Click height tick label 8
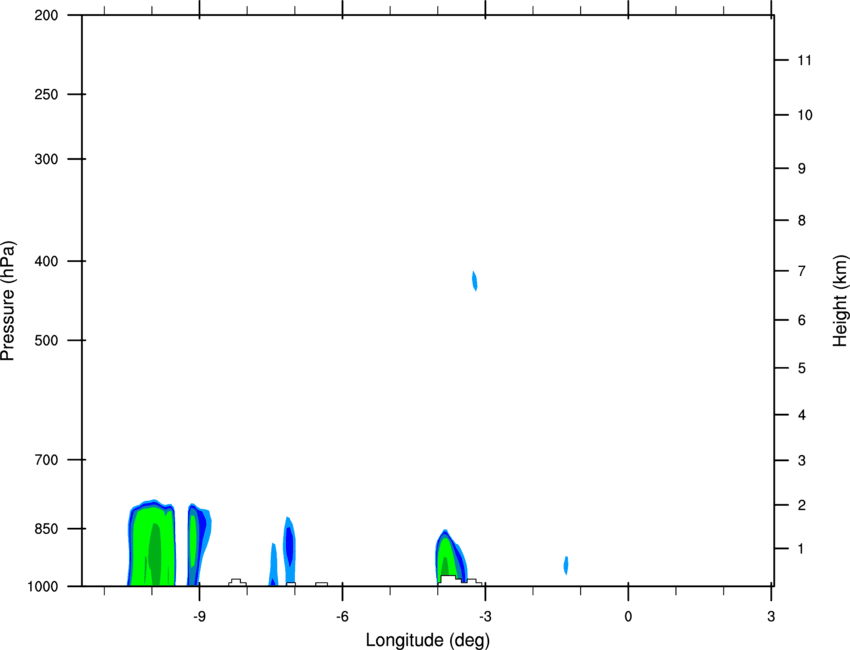Viewport: 850px width, 650px height. (802, 220)
